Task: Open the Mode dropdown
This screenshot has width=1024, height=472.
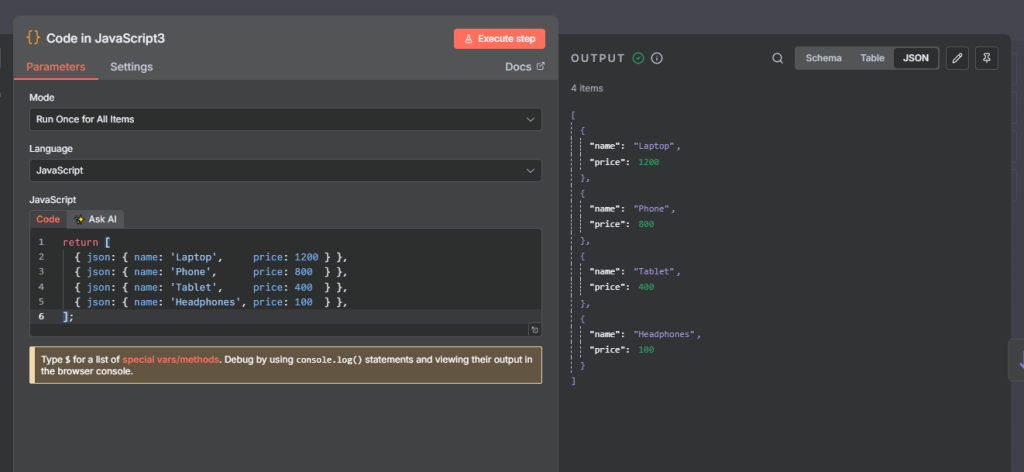Action: coord(285,119)
